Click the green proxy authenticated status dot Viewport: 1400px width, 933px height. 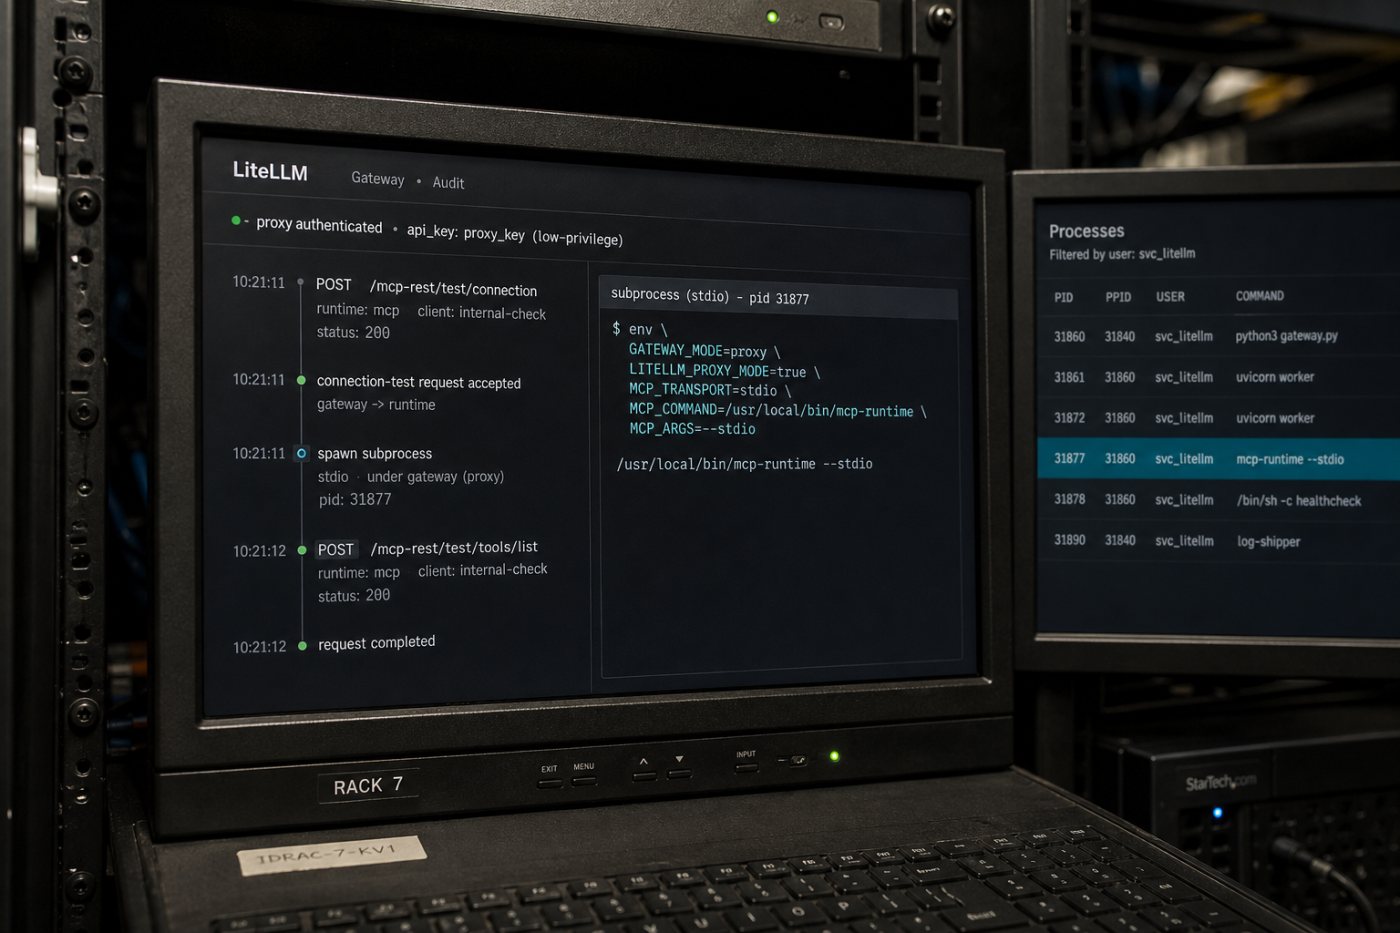coord(236,220)
